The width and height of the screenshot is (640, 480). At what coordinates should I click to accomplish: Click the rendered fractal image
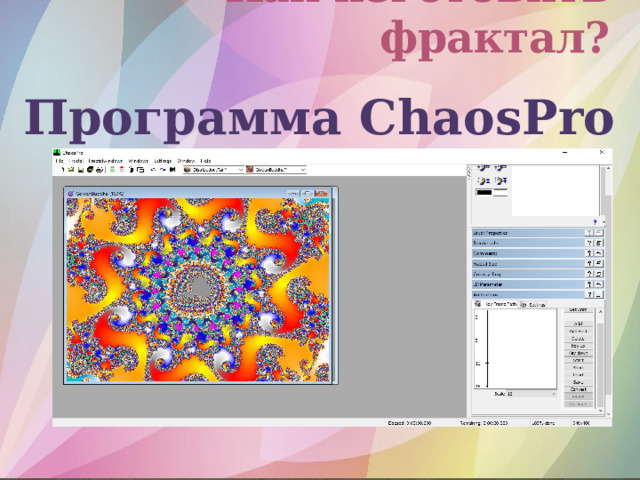point(198,290)
